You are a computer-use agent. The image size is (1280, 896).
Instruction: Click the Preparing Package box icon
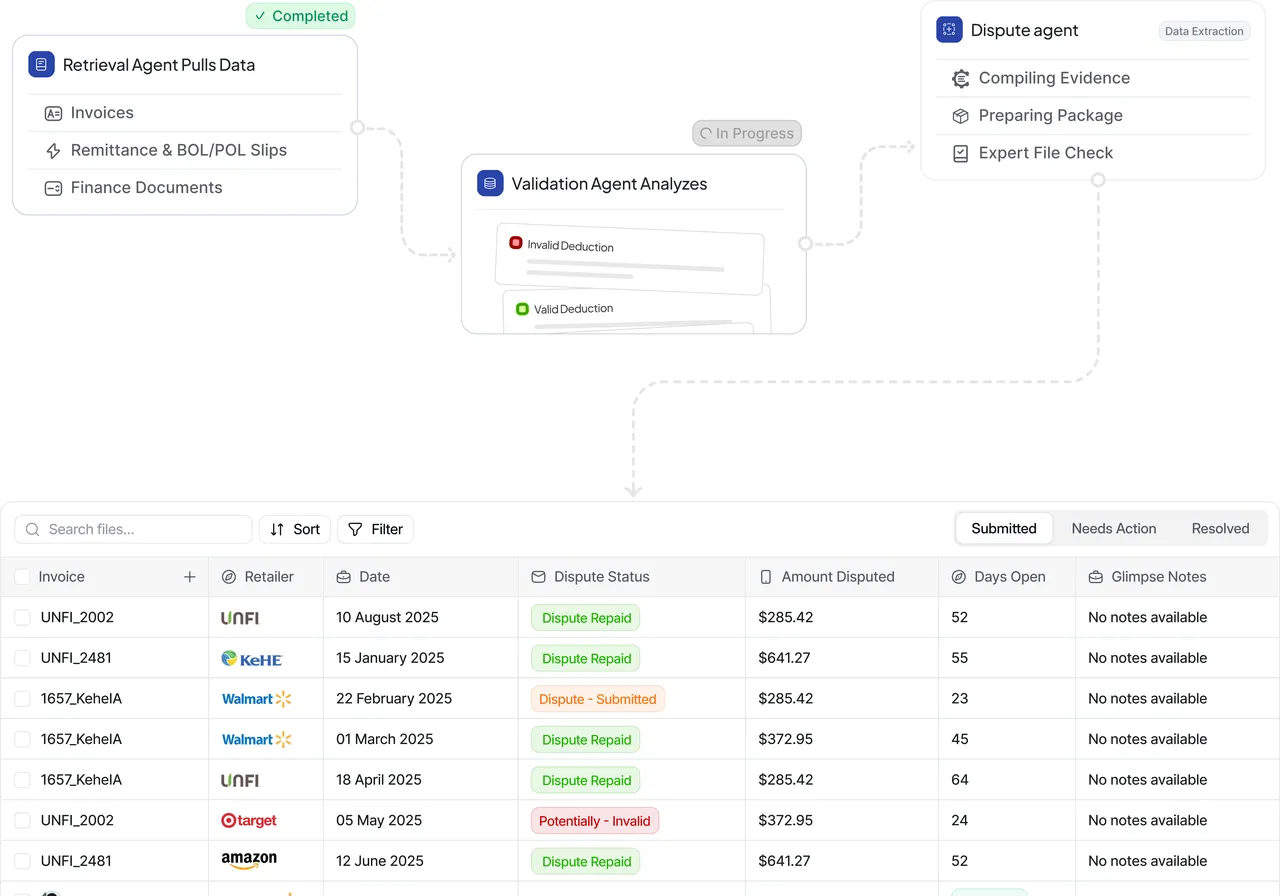961,116
